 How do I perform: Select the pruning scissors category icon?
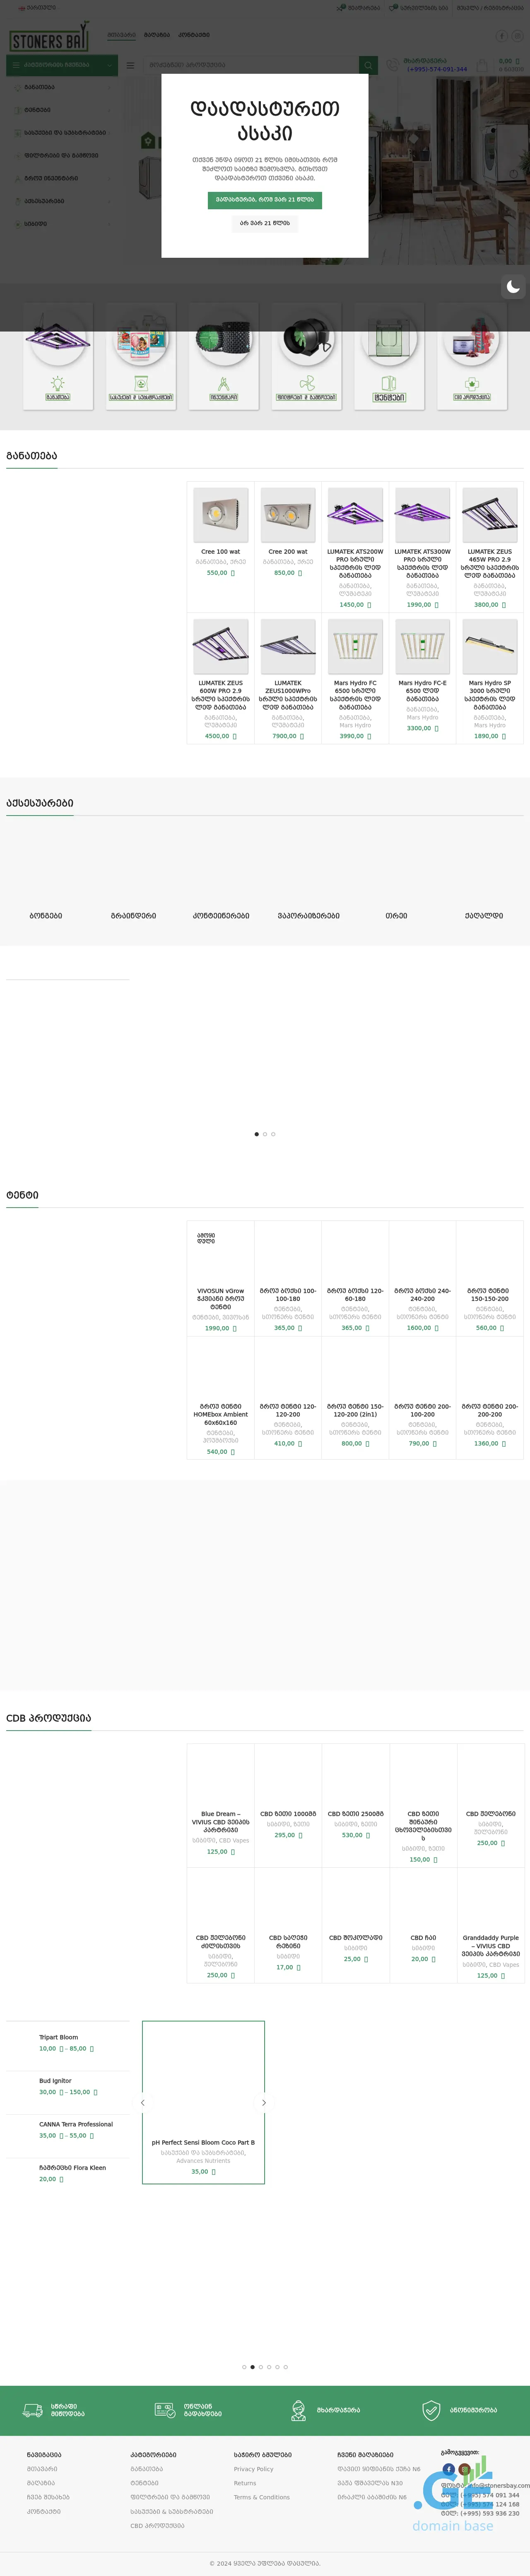tap(223, 383)
